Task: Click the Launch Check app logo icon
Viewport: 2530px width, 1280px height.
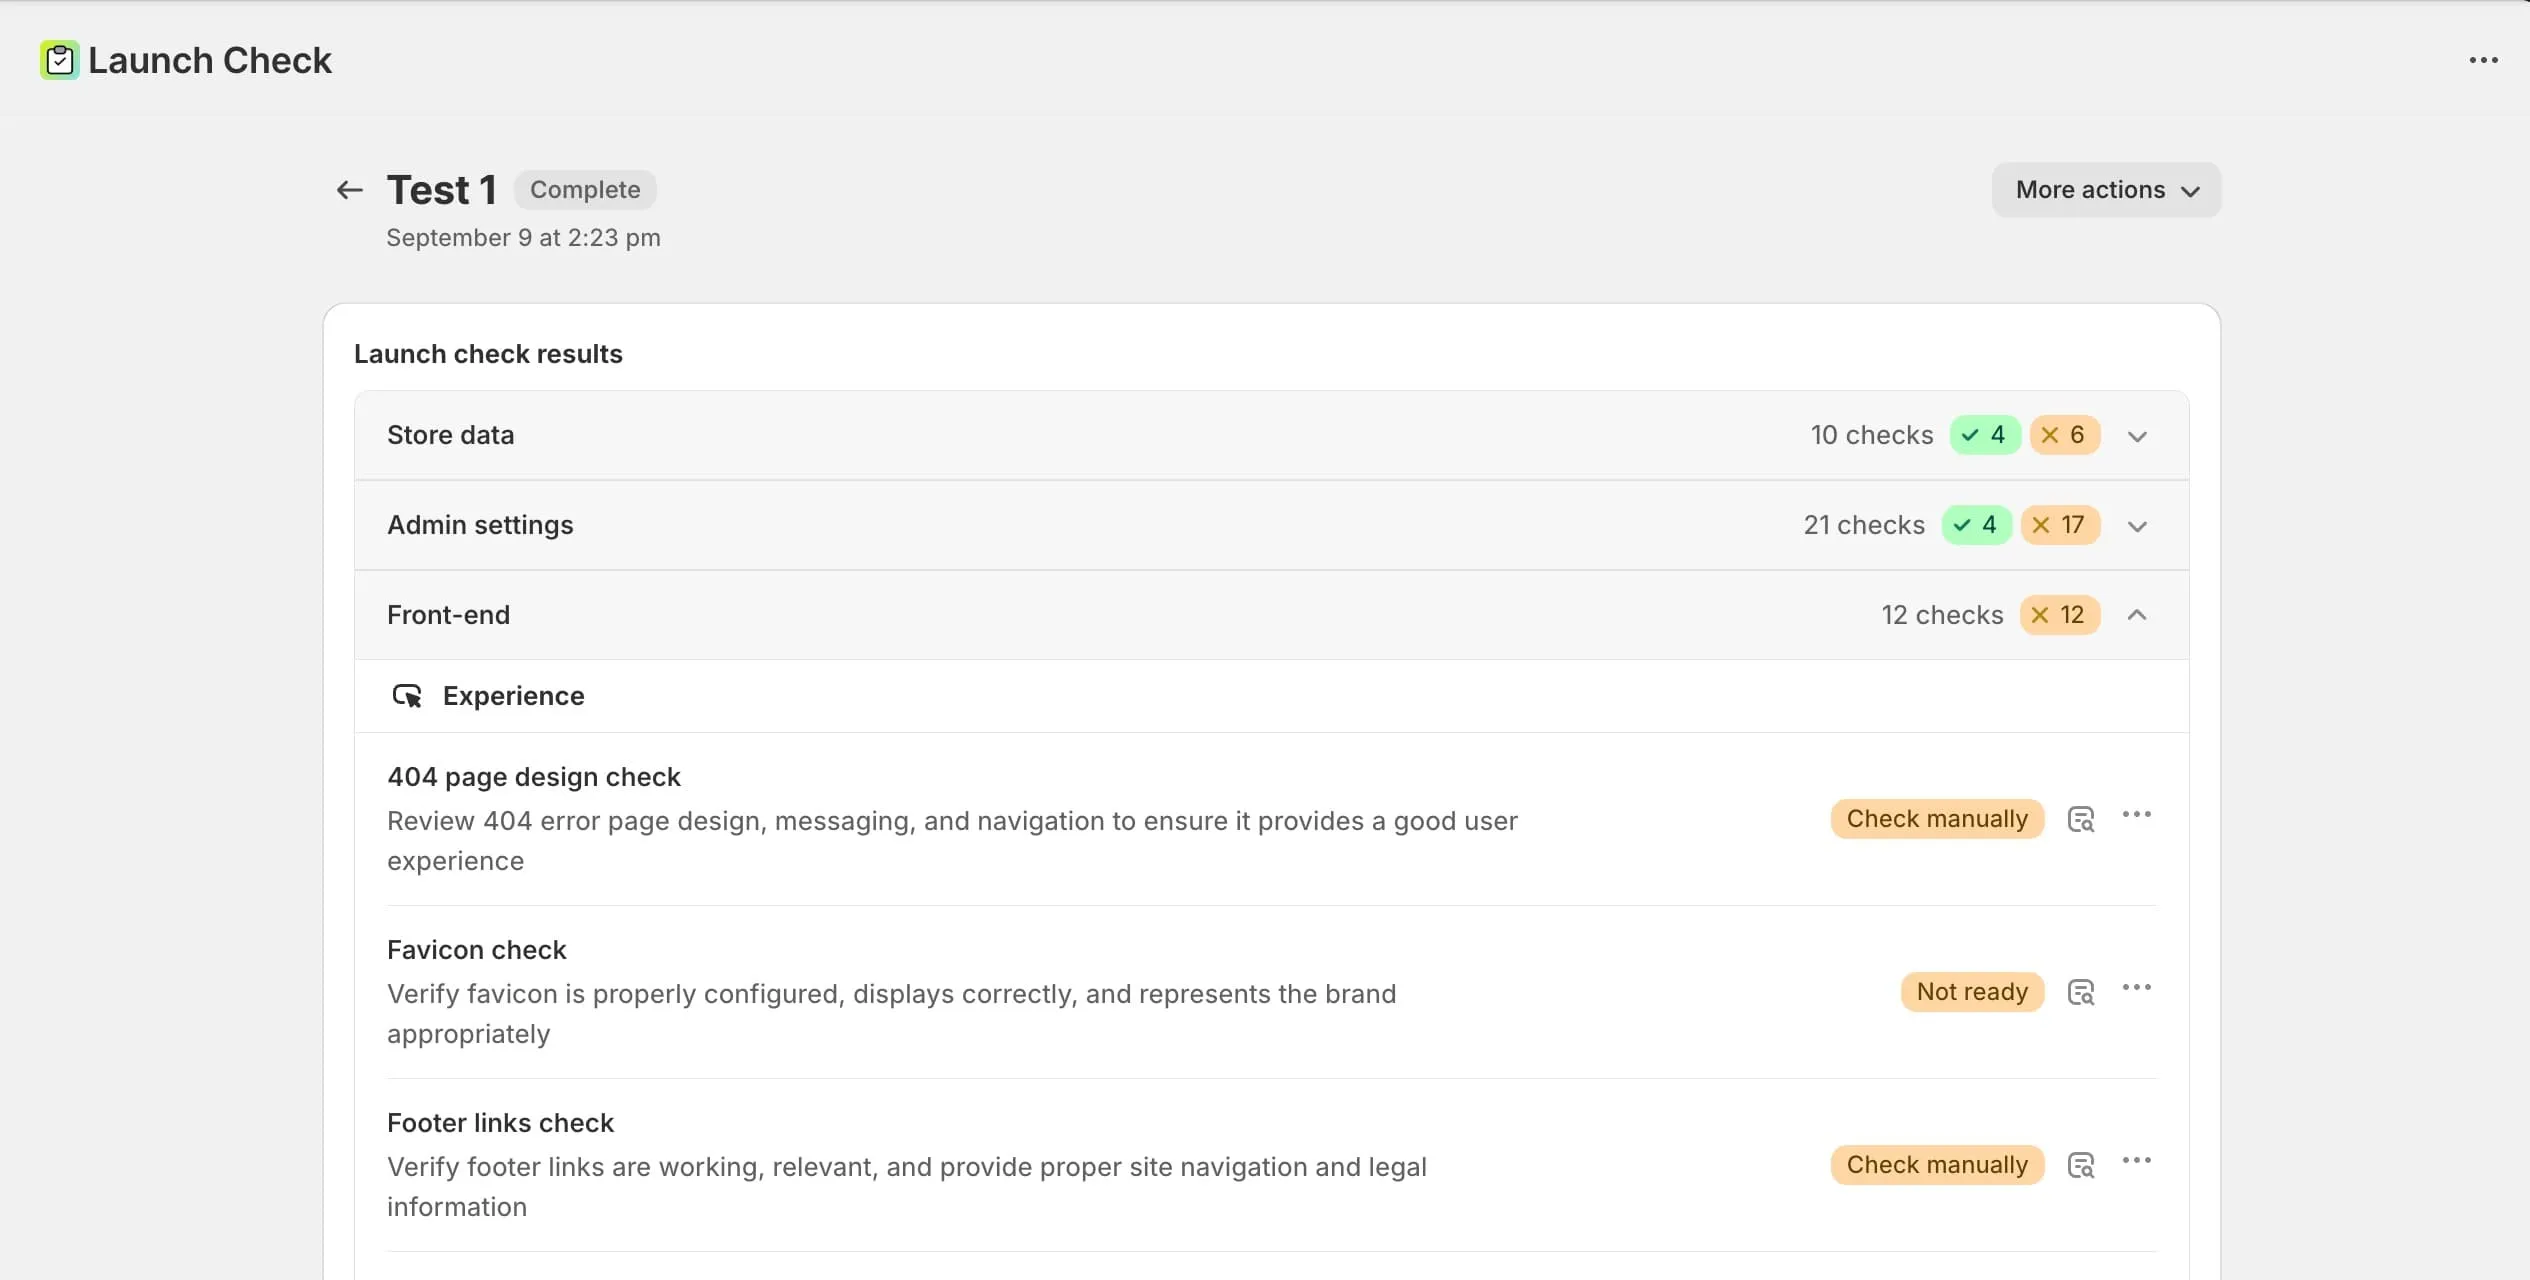Action: click(x=59, y=60)
